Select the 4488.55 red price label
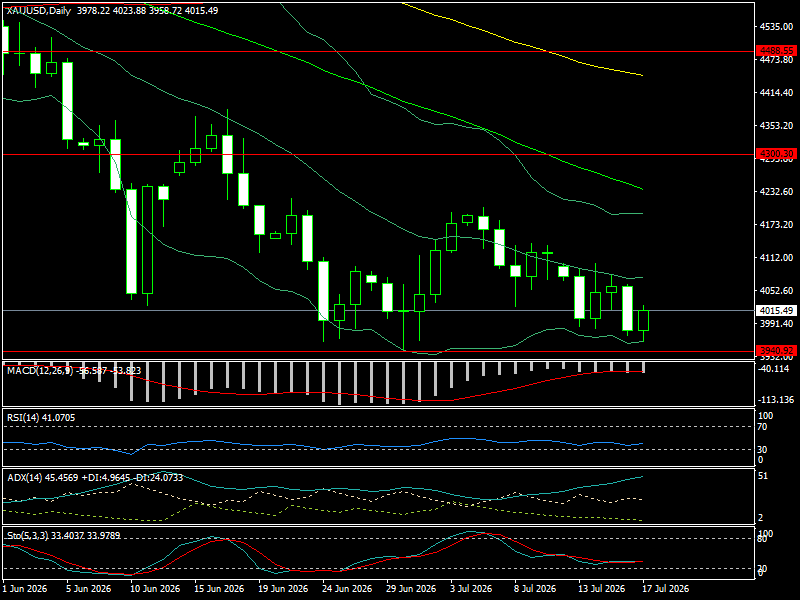This screenshot has width=800, height=600. (776, 51)
